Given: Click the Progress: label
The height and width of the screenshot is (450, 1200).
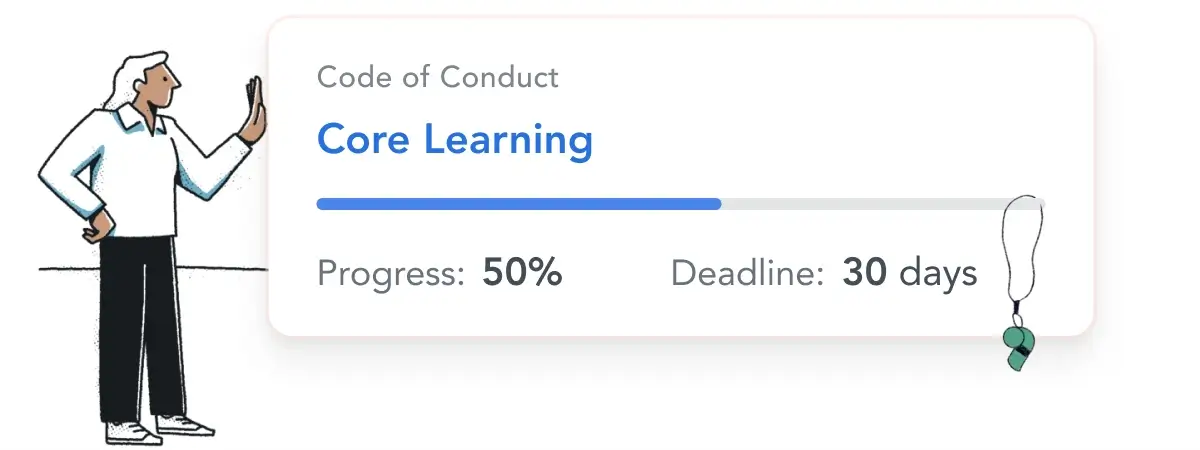Looking at the screenshot, I should click(x=391, y=273).
